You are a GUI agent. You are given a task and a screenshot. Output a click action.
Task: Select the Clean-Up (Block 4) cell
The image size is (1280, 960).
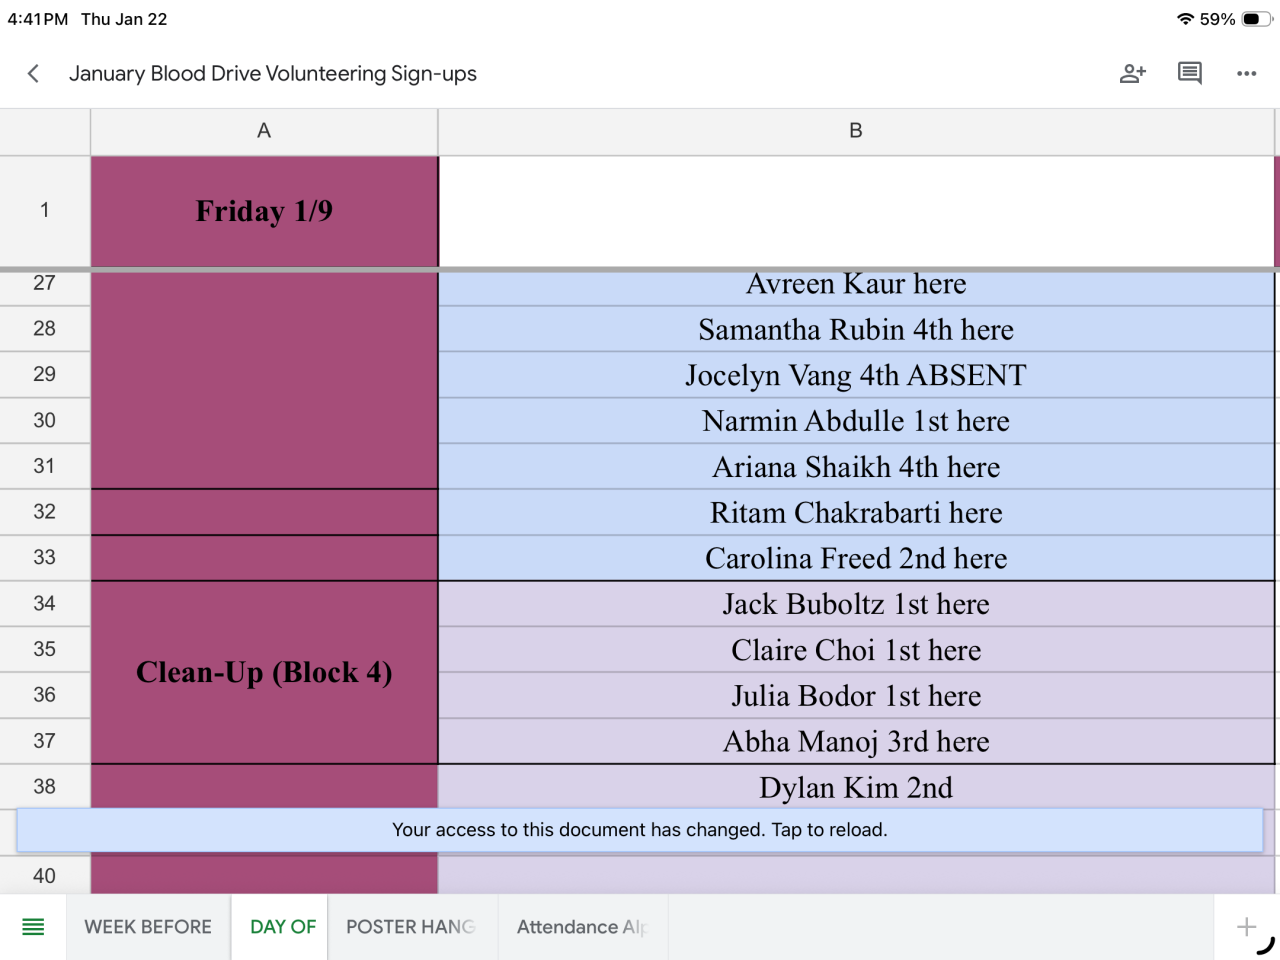coord(264,672)
